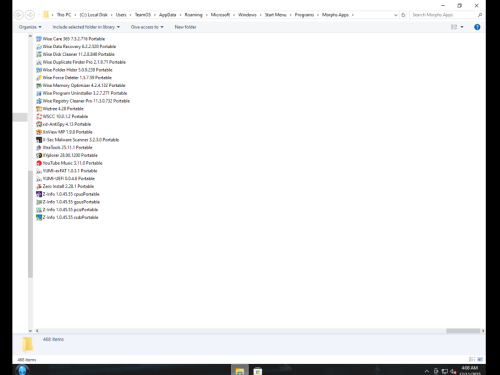500x375 pixels.
Task: Go to Programs in the breadcrumb path
Action: tap(304, 15)
